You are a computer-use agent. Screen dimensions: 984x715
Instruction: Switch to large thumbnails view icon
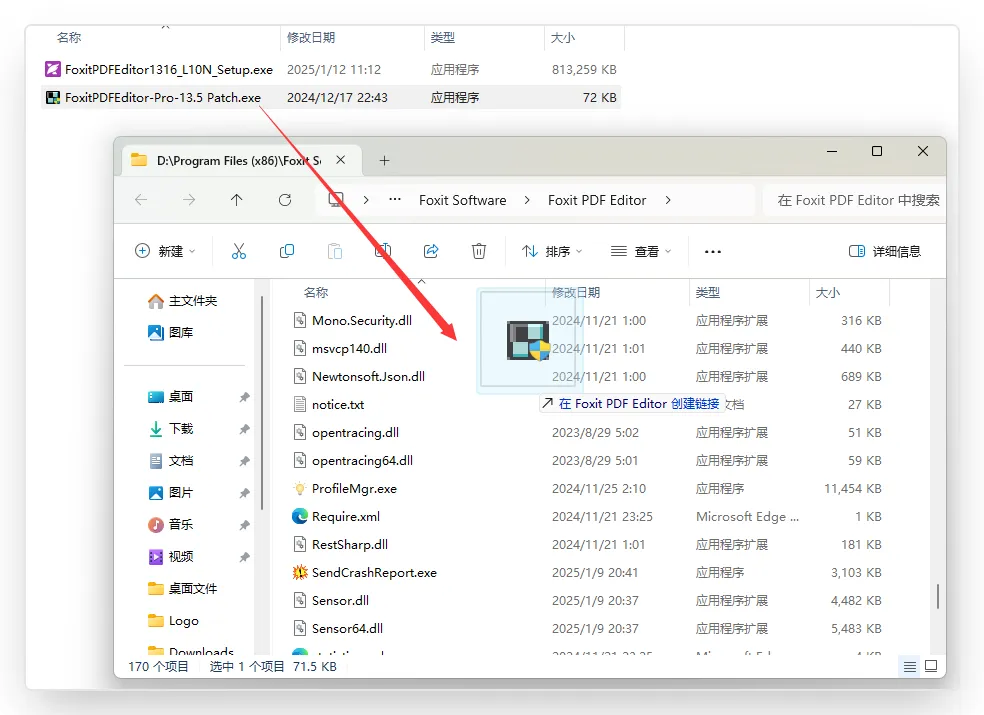click(931, 666)
